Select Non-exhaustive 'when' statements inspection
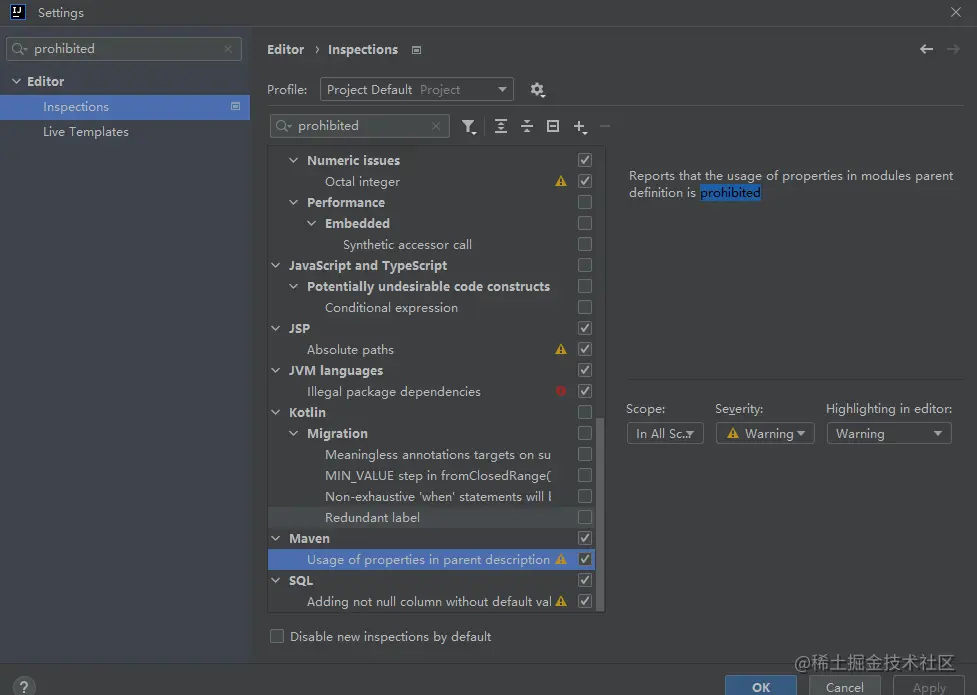The width and height of the screenshot is (977, 695). coord(431,496)
